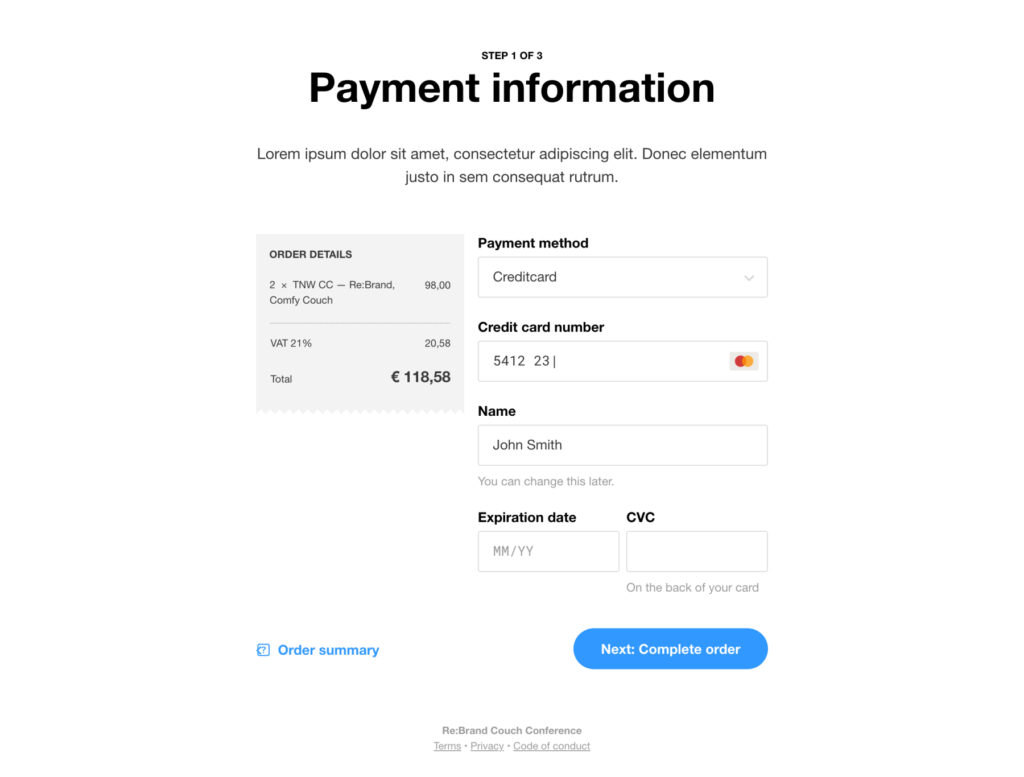Open the Privacy footer link

tap(487, 746)
